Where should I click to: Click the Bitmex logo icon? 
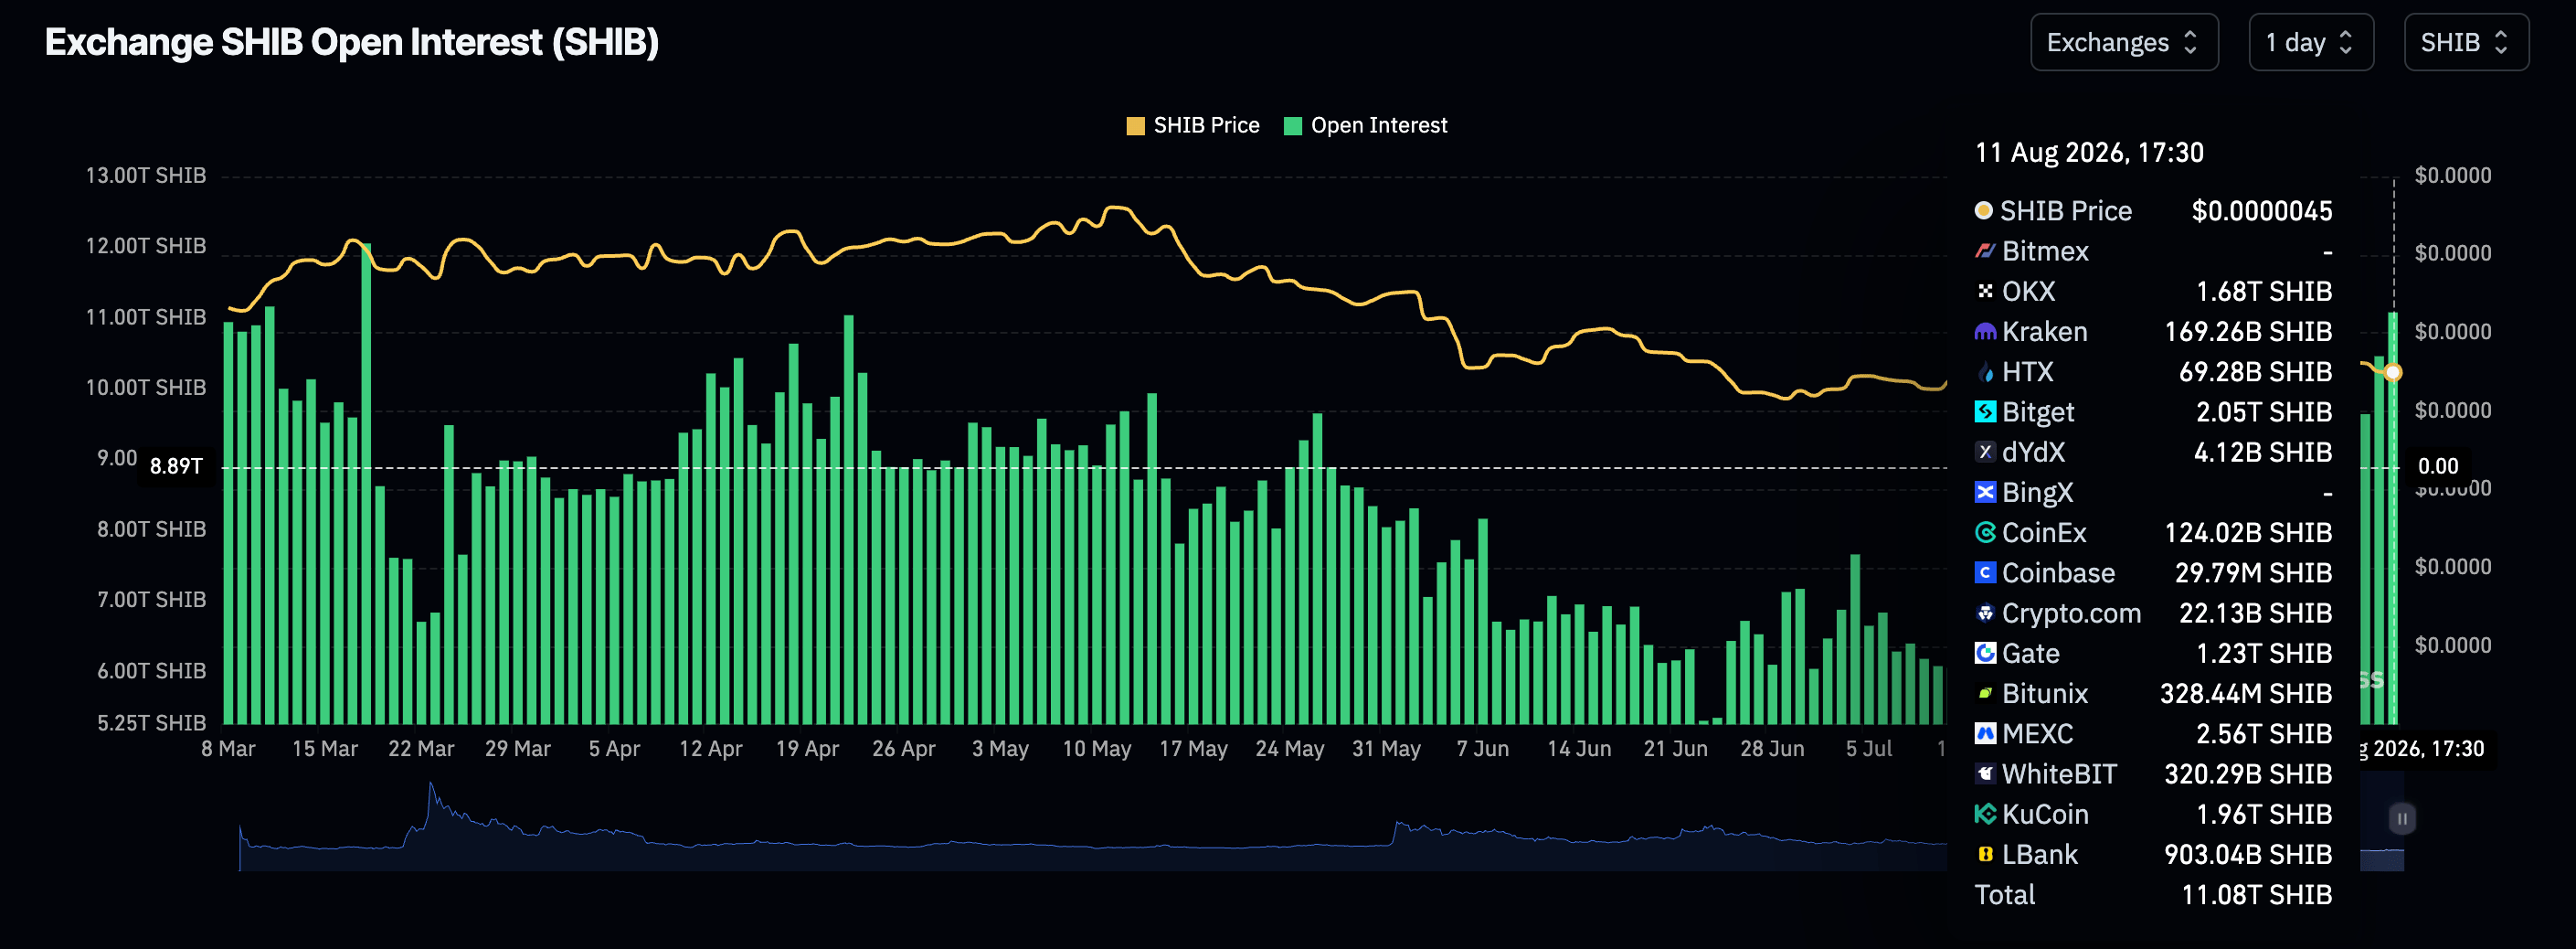[x=1985, y=251]
